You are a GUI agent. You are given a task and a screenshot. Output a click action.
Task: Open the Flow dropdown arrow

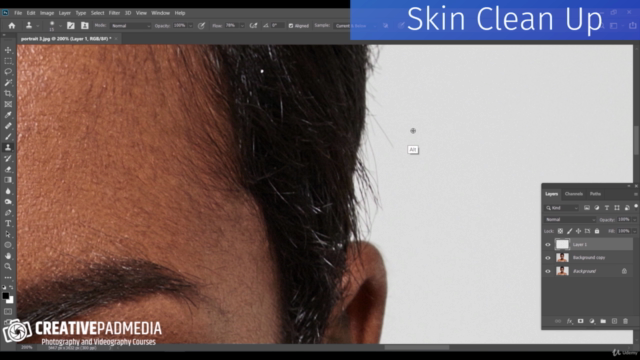pos(242,26)
